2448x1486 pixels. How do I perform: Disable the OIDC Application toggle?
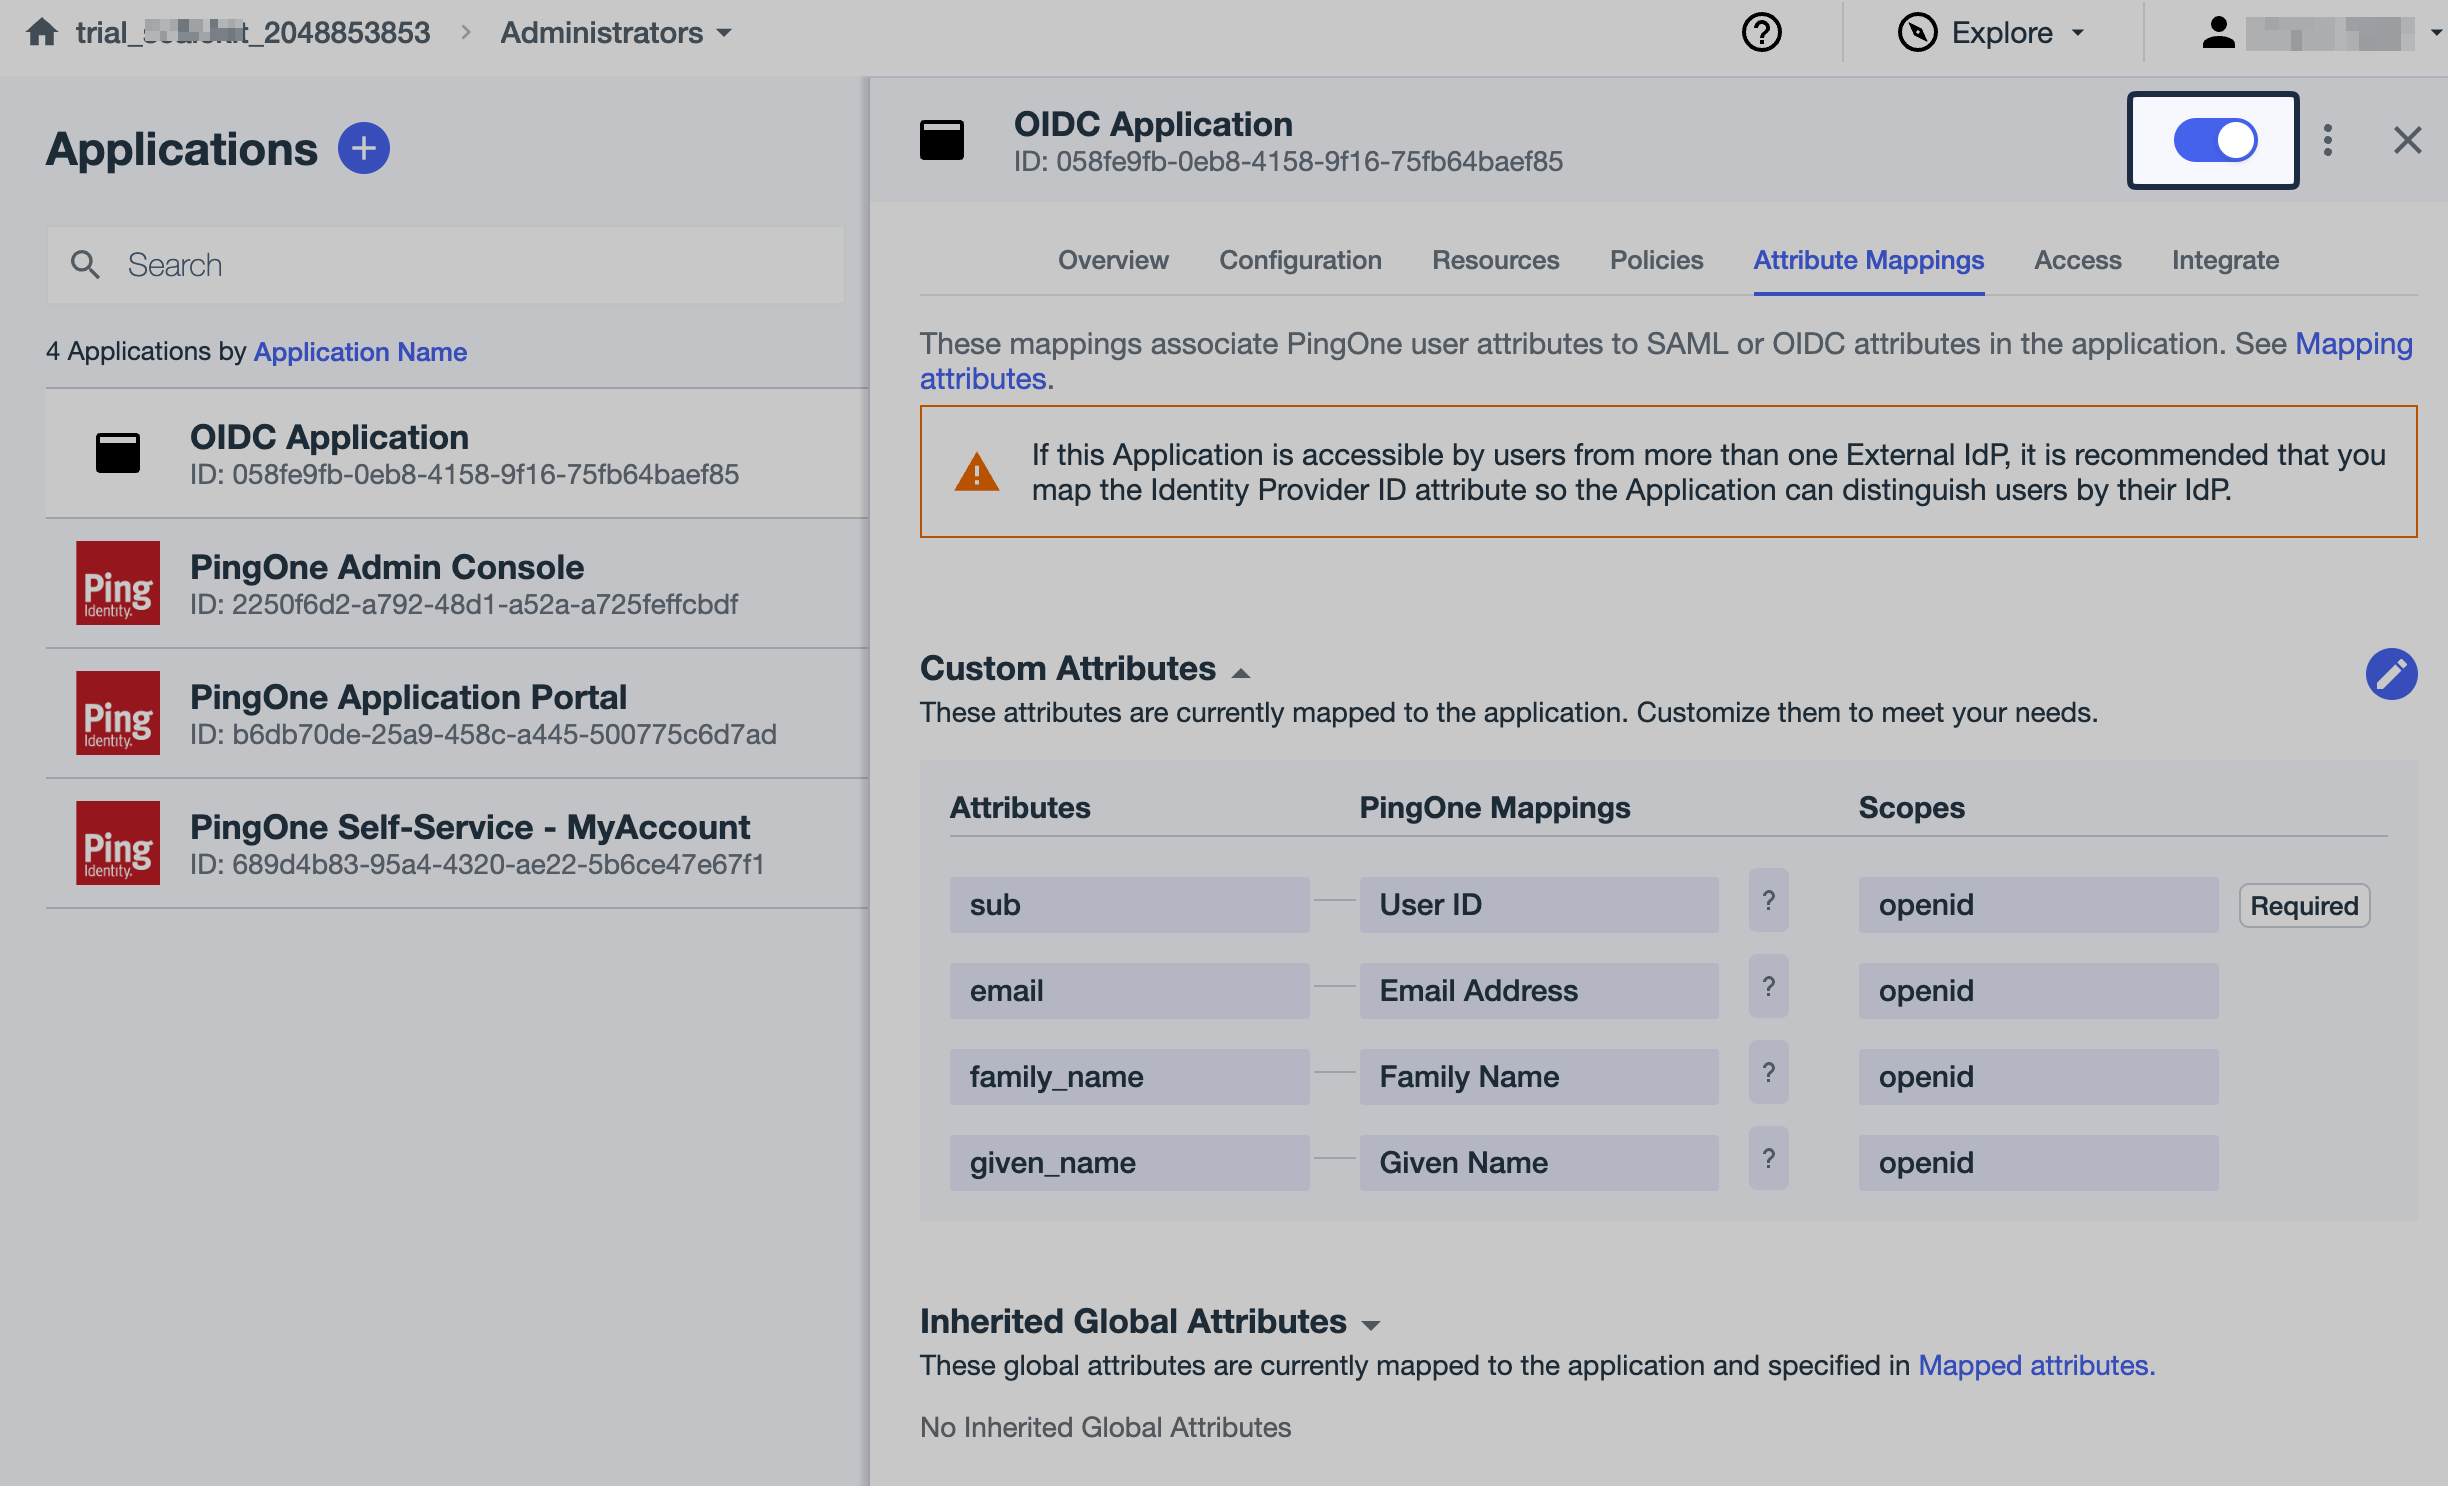click(2213, 140)
